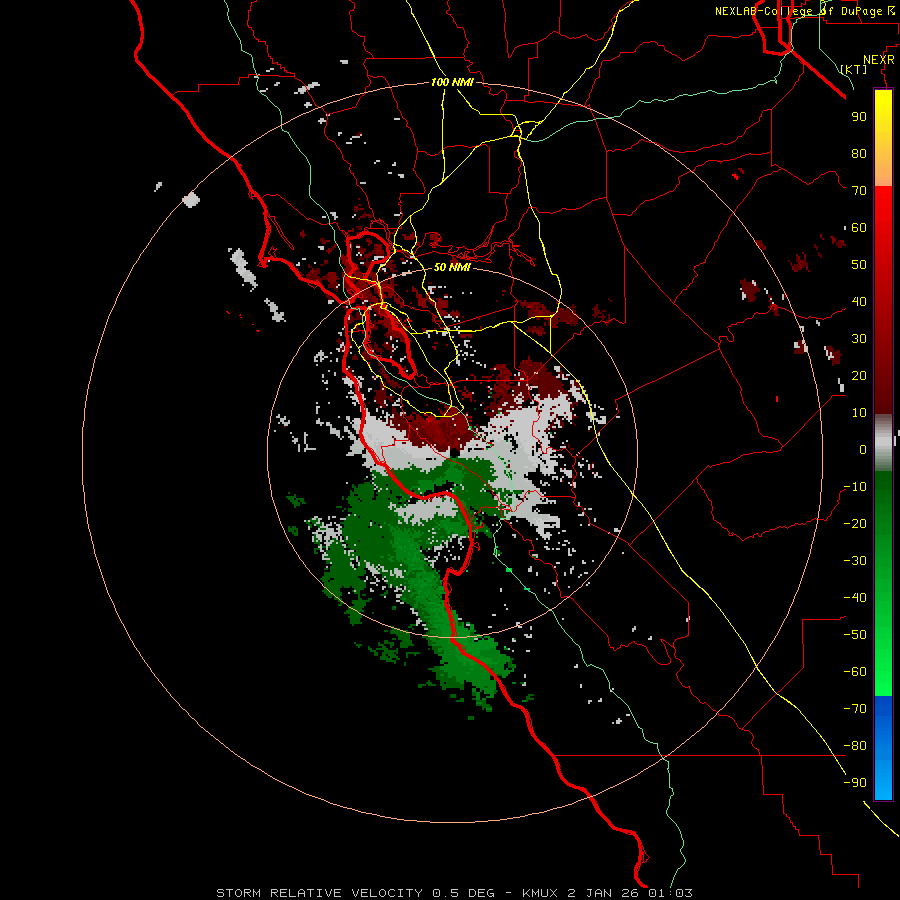Screen dimensions: 900x900
Task: Select the -50 value on the velocity scale
Action: pyautogui.click(x=855, y=635)
